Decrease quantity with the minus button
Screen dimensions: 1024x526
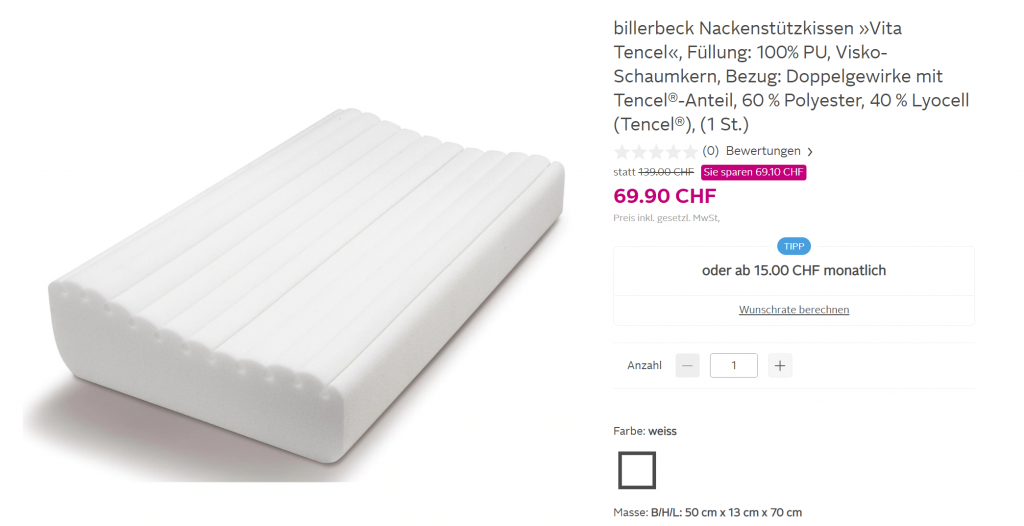(x=687, y=365)
